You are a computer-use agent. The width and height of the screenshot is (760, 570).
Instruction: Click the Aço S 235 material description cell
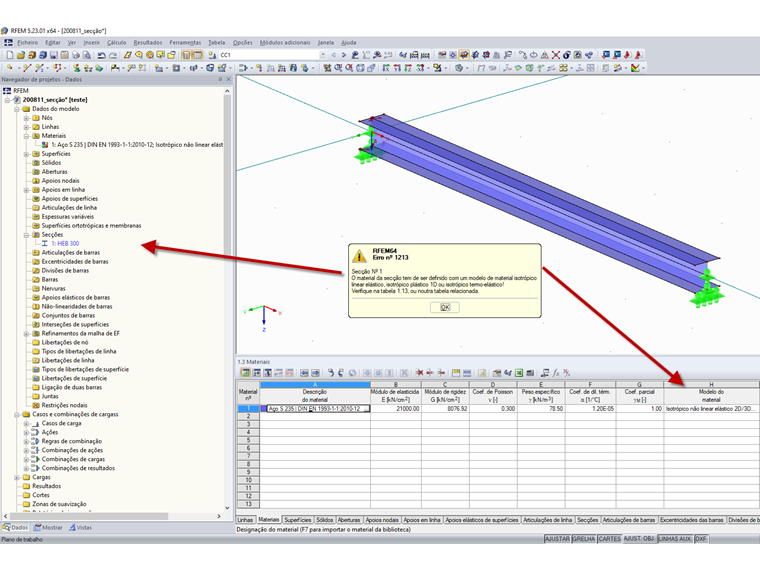click(x=318, y=409)
